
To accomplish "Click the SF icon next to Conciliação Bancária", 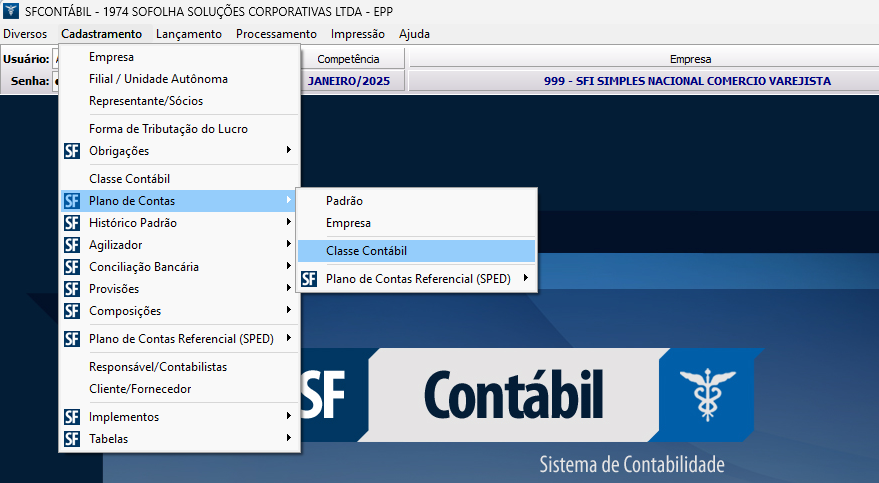I will [x=71, y=267].
